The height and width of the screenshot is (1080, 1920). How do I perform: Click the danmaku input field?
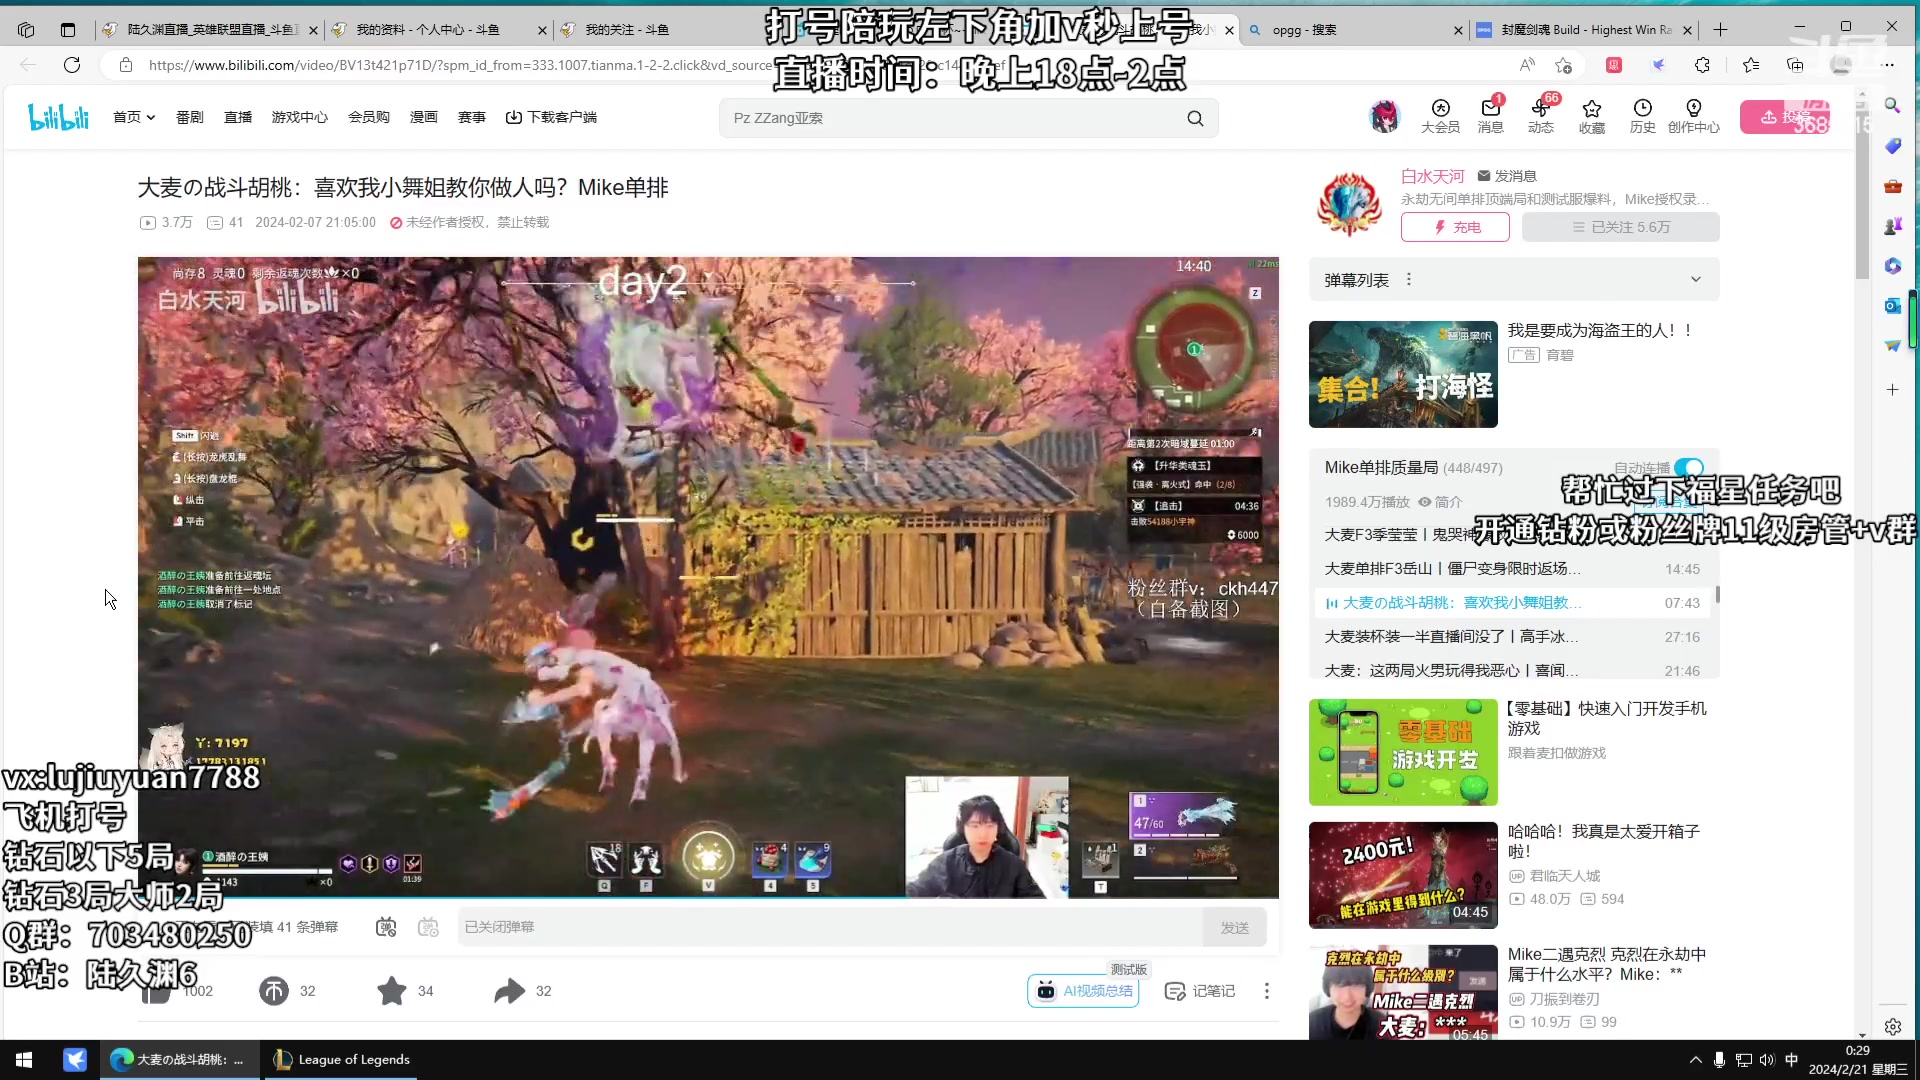(x=830, y=928)
